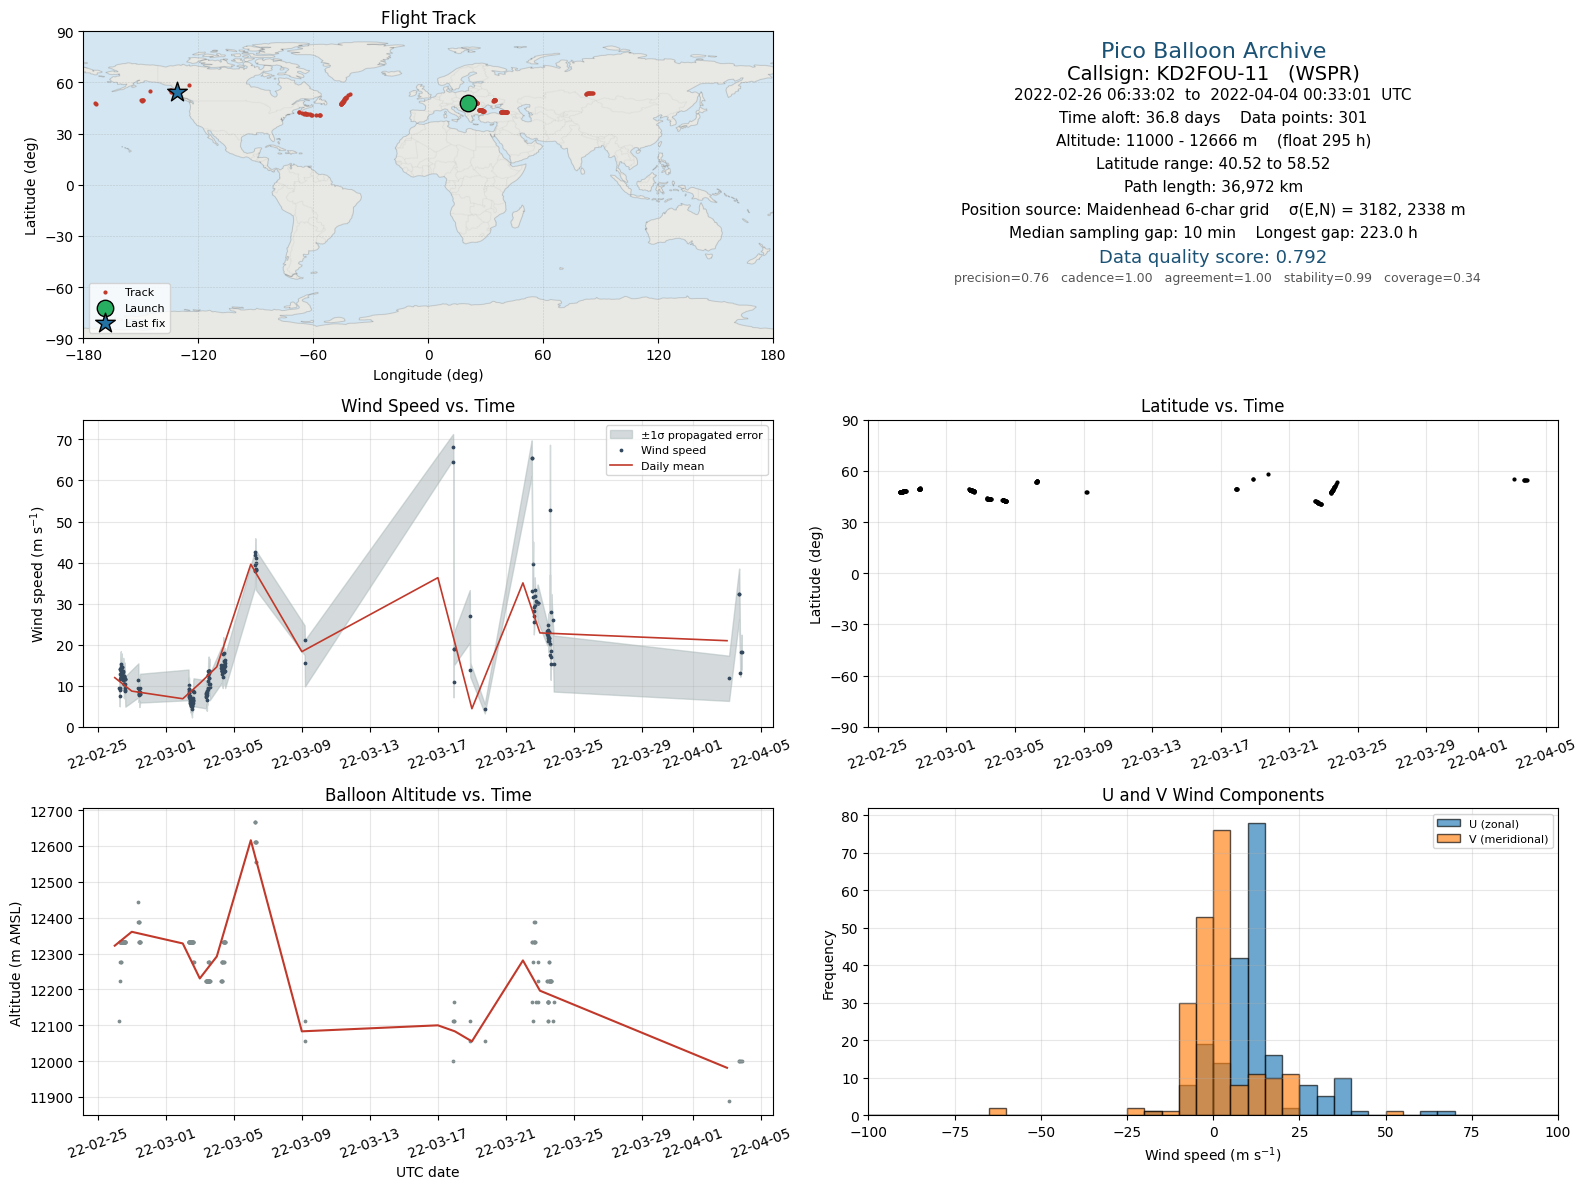The image size is (1587, 1189).
Task: Click the UTC flight date range line
Action: 1213,95
